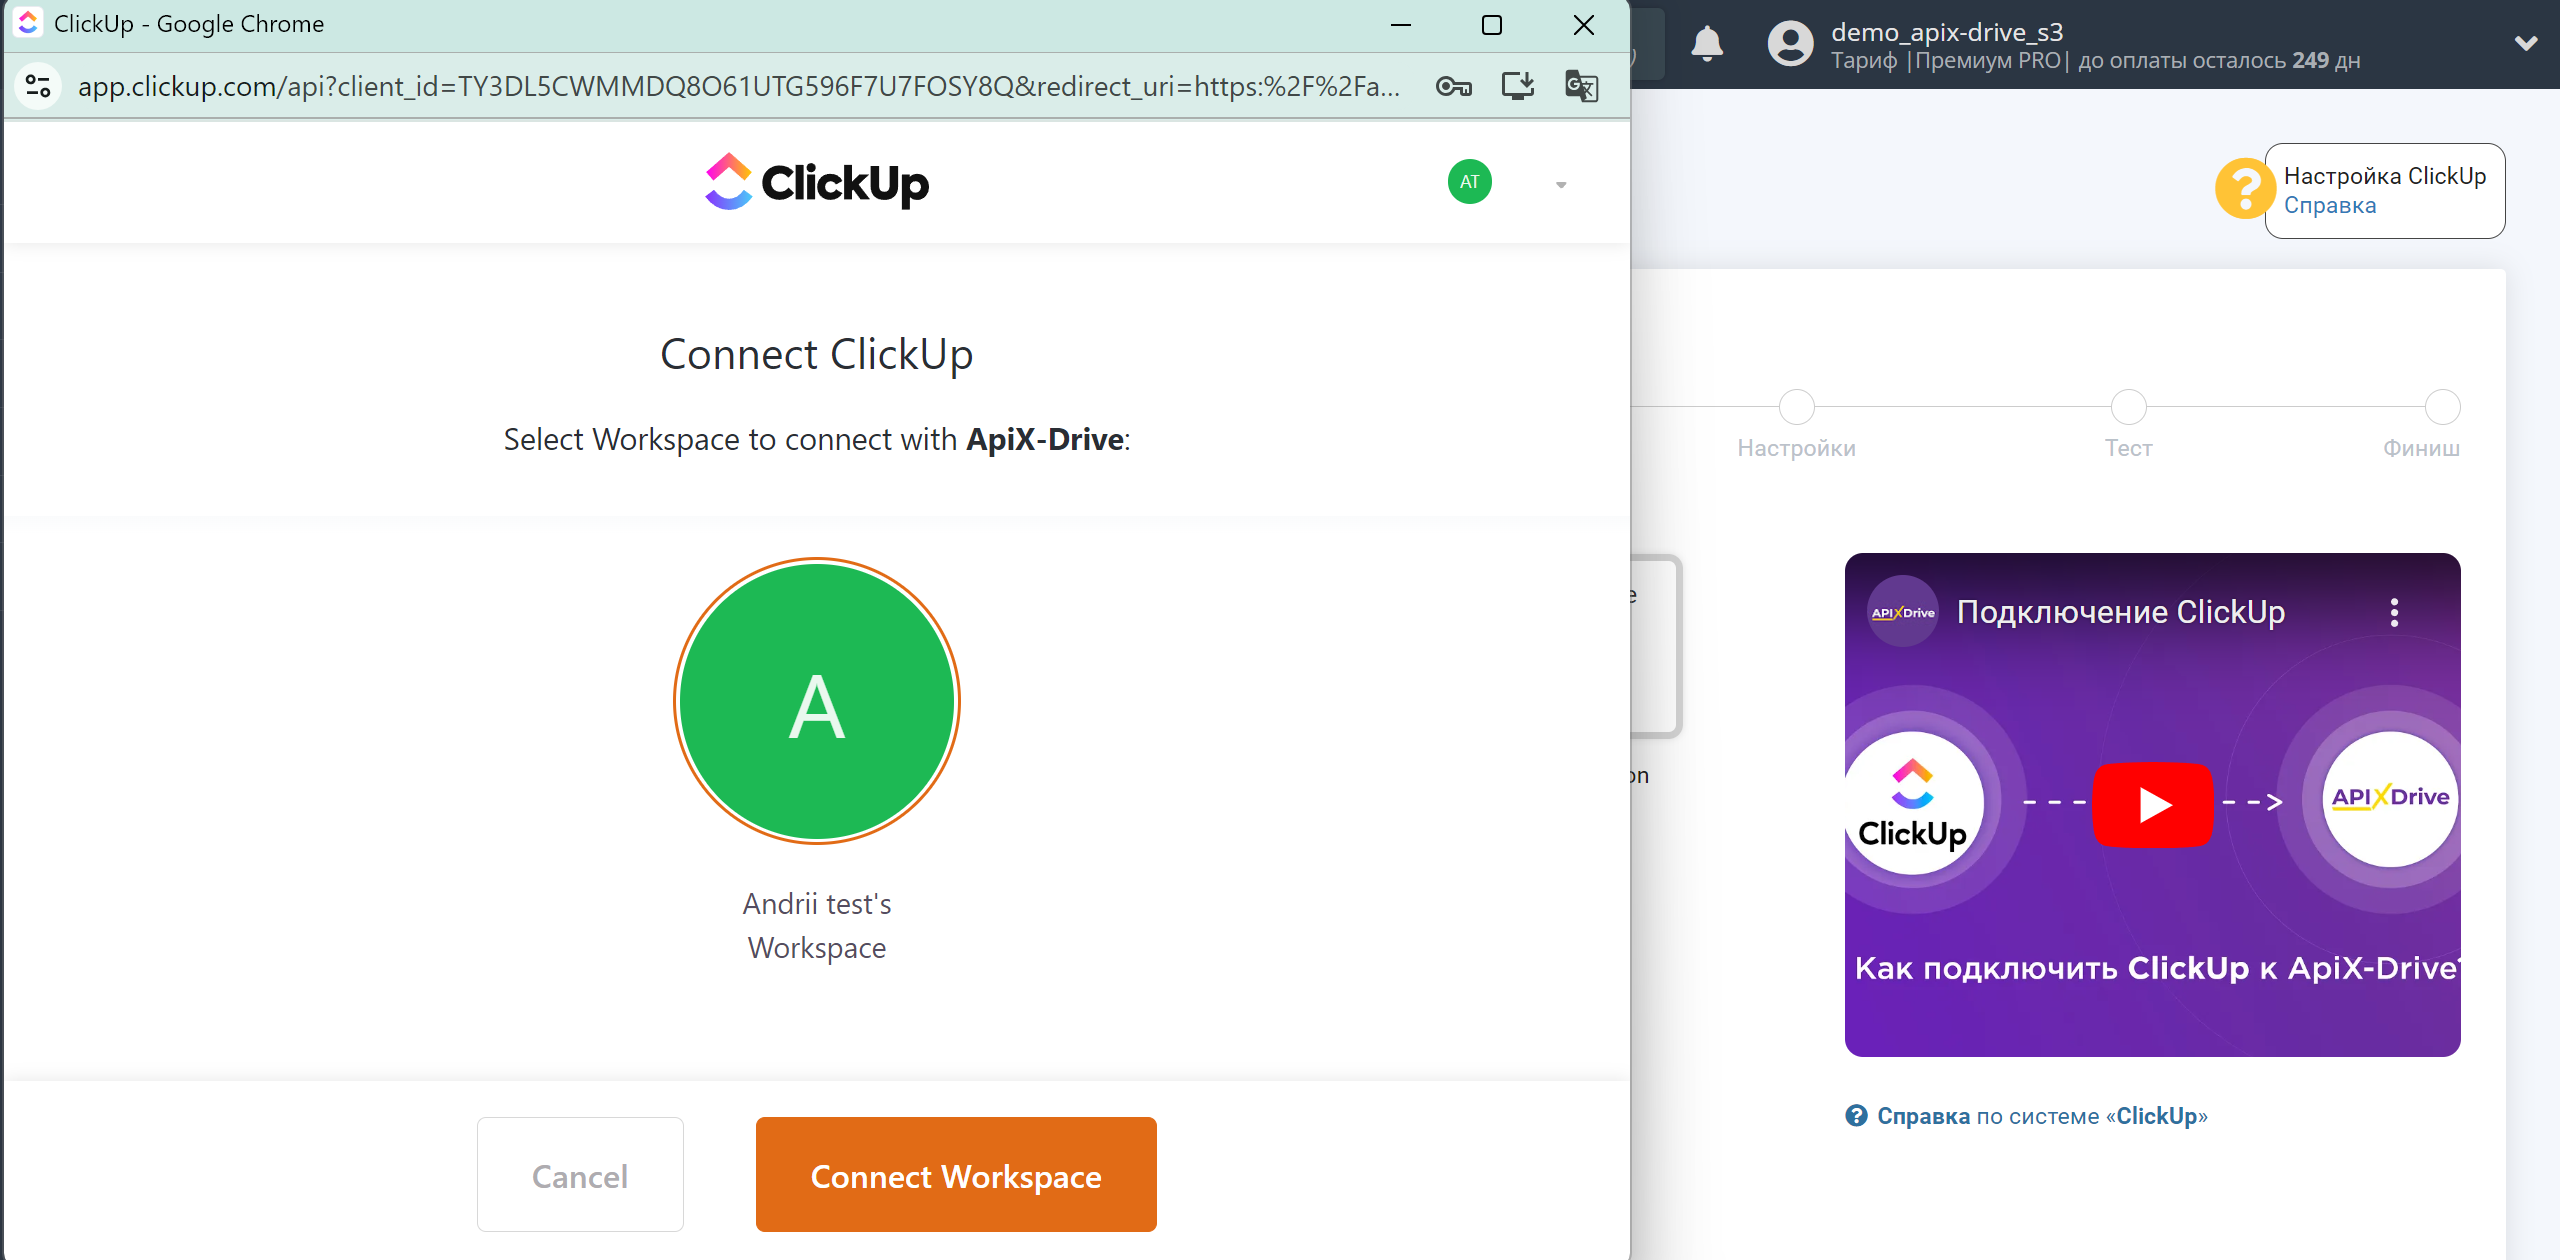The height and width of the screenshot is (1260, 2560).
Task: Click the Cancel button
Action: pyautogui.click(x=580, y=1174)
